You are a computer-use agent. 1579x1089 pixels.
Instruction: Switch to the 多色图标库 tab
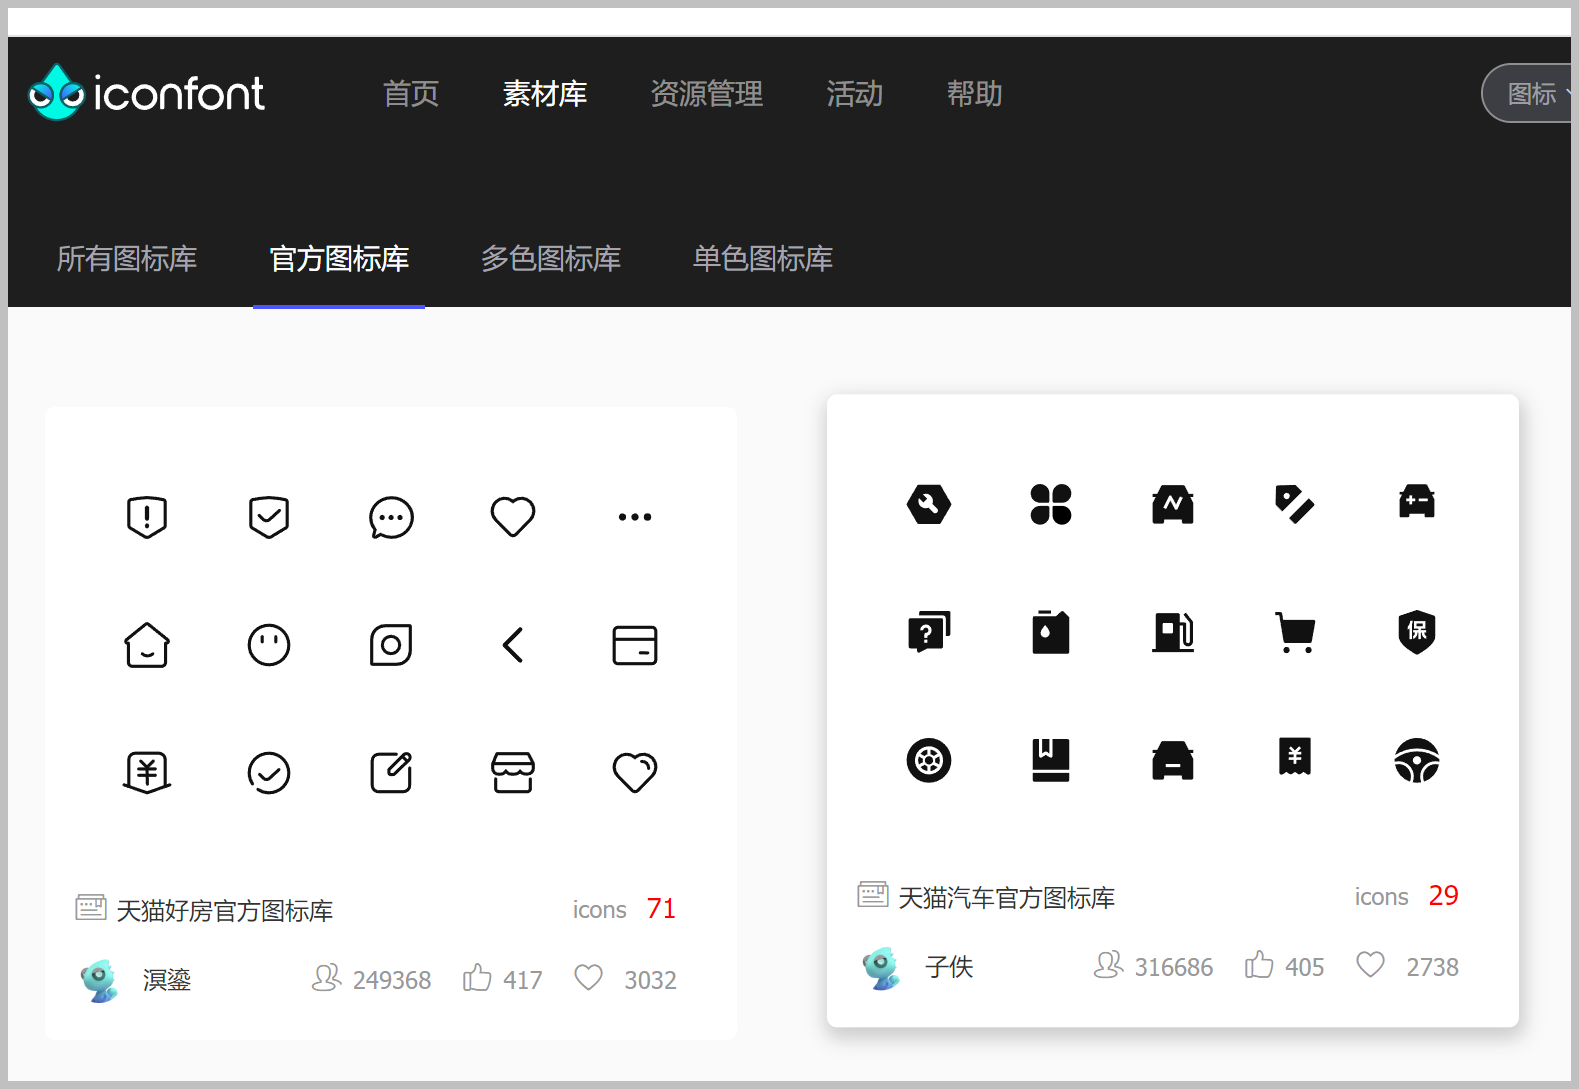pos(551,259)
